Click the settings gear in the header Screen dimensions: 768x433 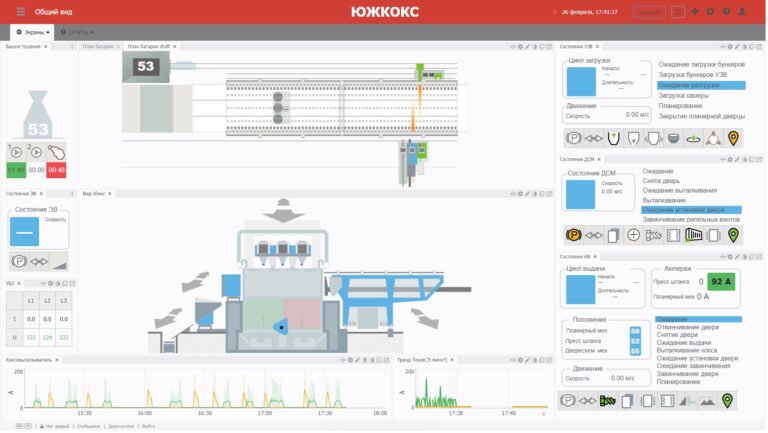(x=710, y=12)
